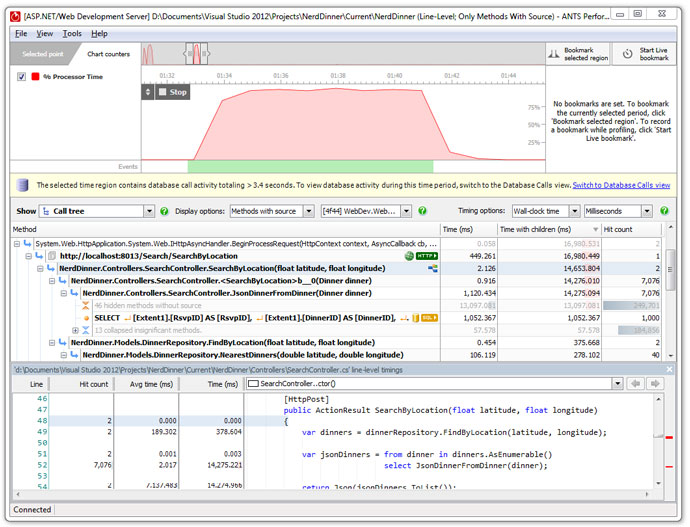Open the Tools menu

coord(72,33)
